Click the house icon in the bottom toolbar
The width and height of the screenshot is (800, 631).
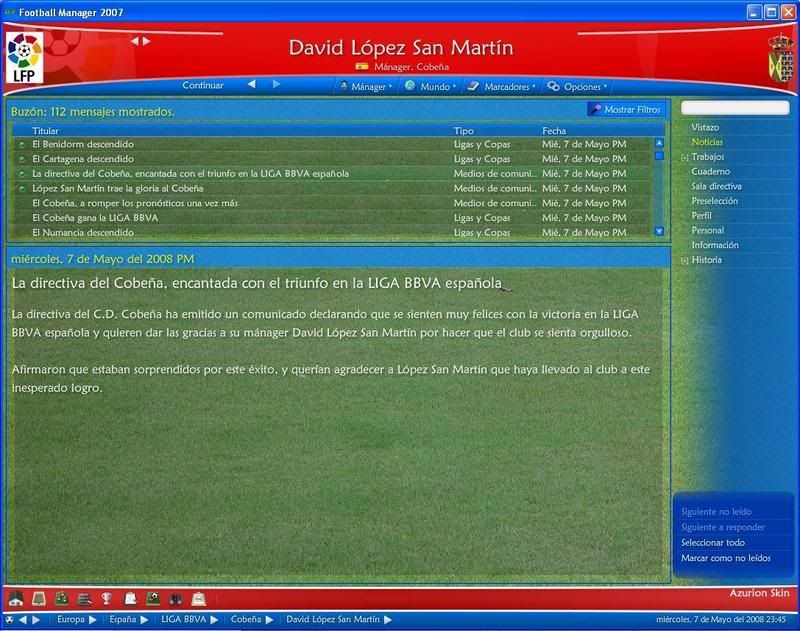coord(16,598)
